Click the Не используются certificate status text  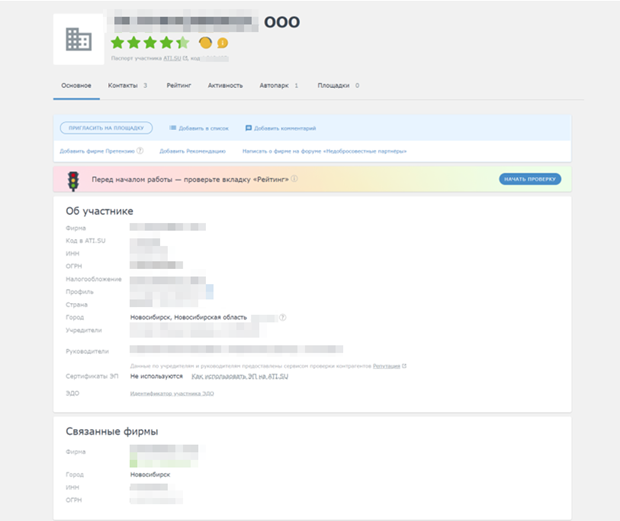(157, 376)
